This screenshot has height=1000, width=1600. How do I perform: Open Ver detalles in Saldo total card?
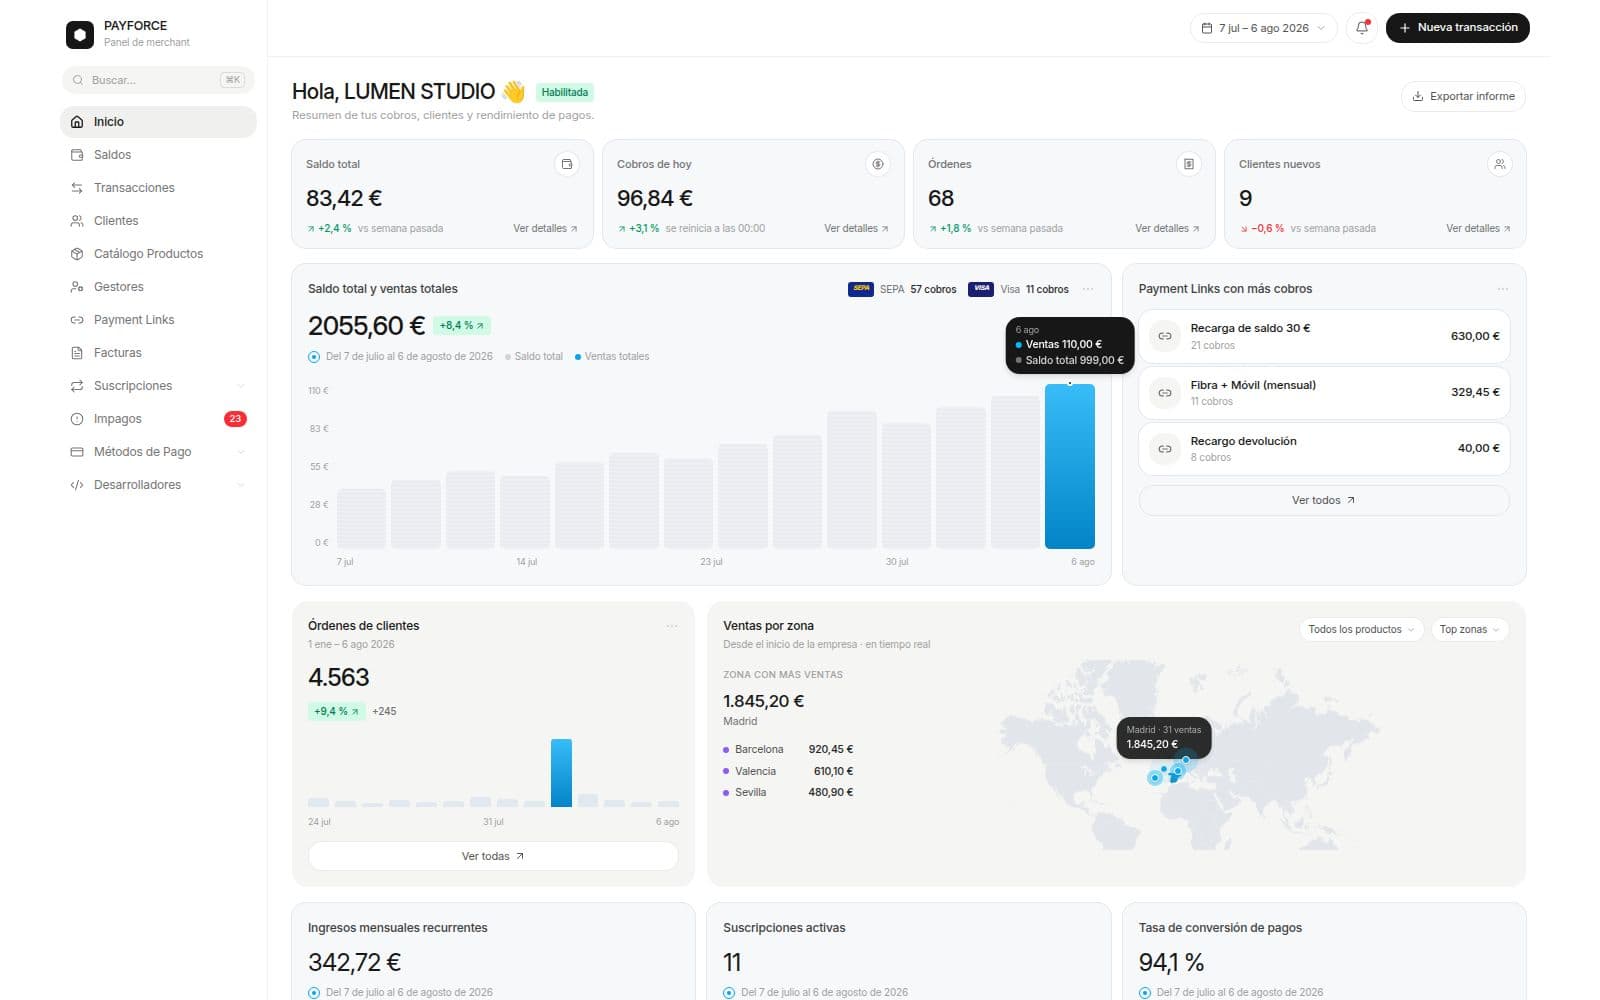coord(545,228)
